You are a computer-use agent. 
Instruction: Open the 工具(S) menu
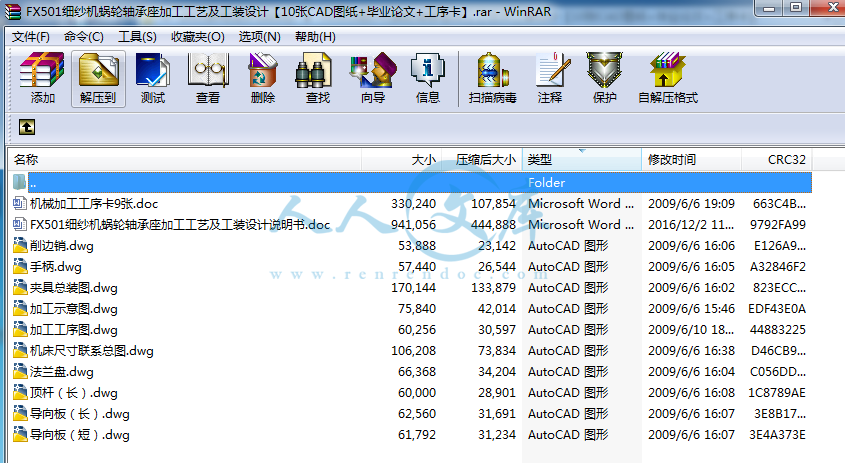tap(137, 37)
